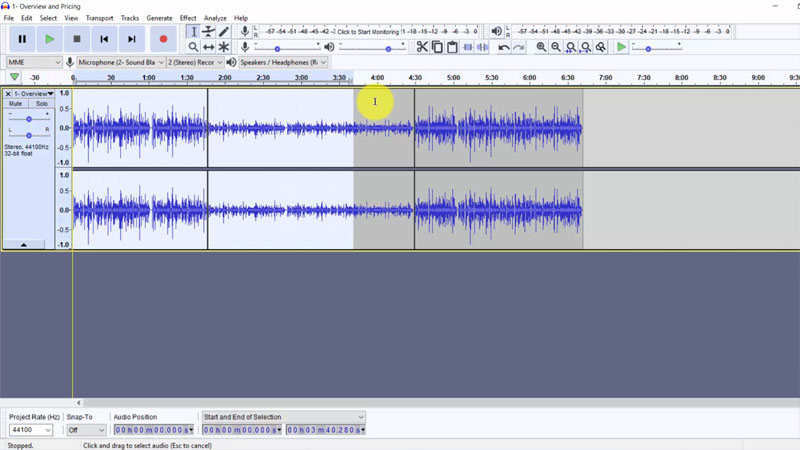The height and width of the screenshot is (450, 800).
Task: Click the Cut scissors icon
Action: point(422,47)
